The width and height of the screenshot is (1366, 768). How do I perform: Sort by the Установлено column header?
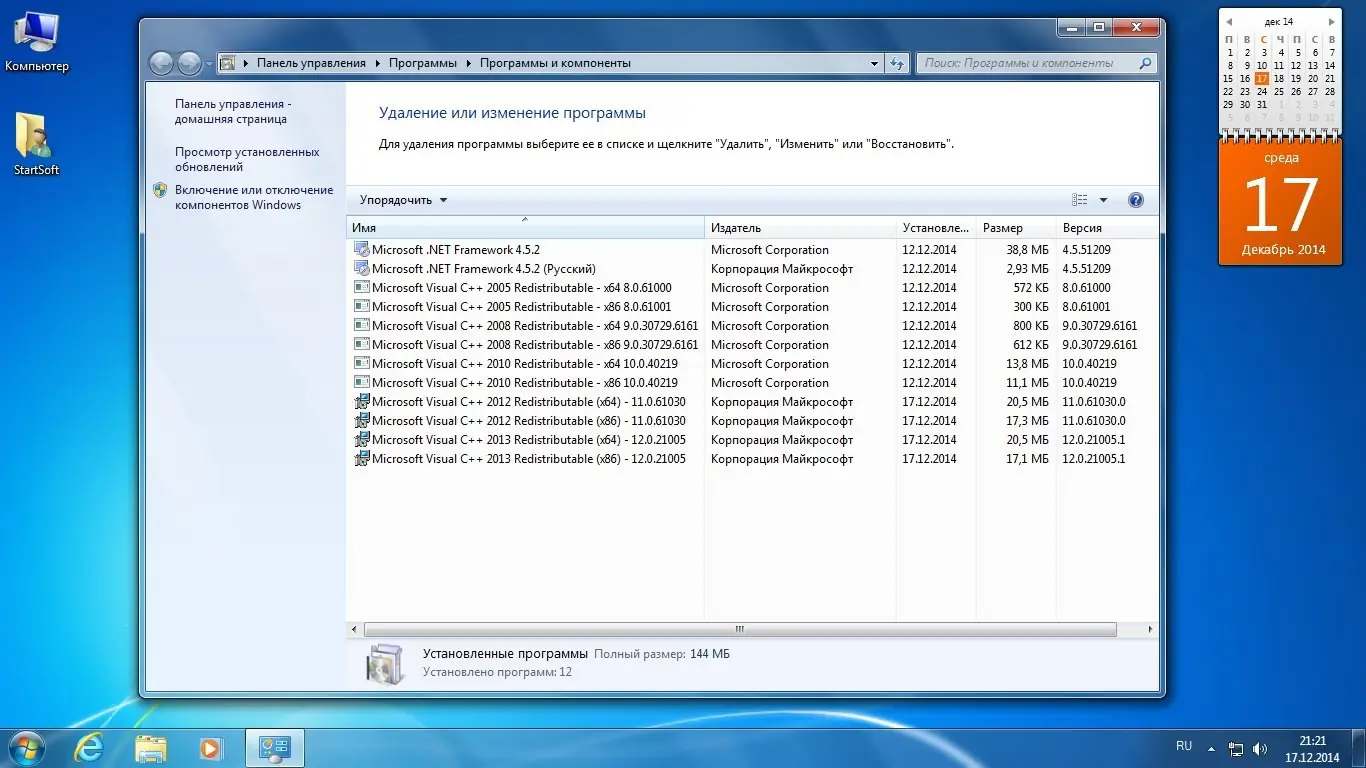pyautogui.click(x=936, y=228)
